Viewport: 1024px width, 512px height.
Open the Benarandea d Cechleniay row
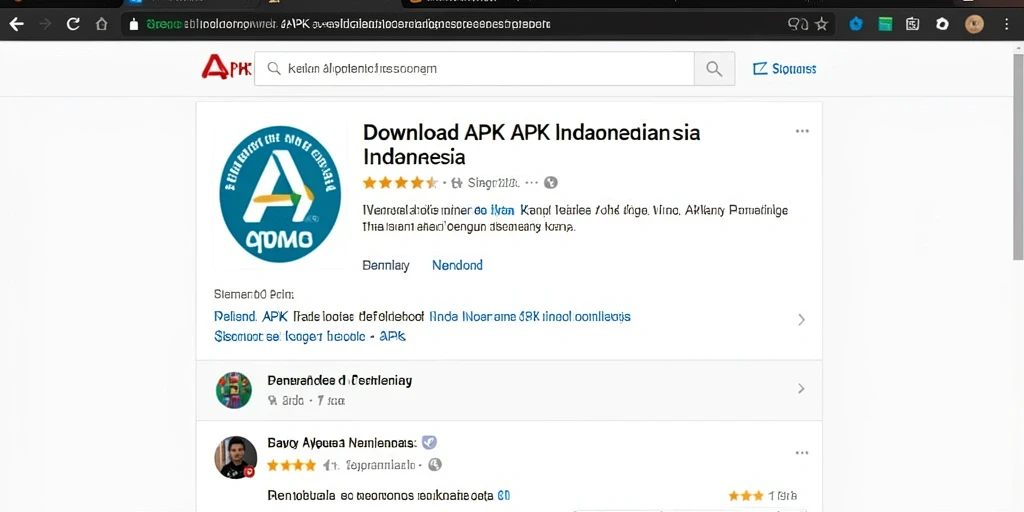click(509, 390)
